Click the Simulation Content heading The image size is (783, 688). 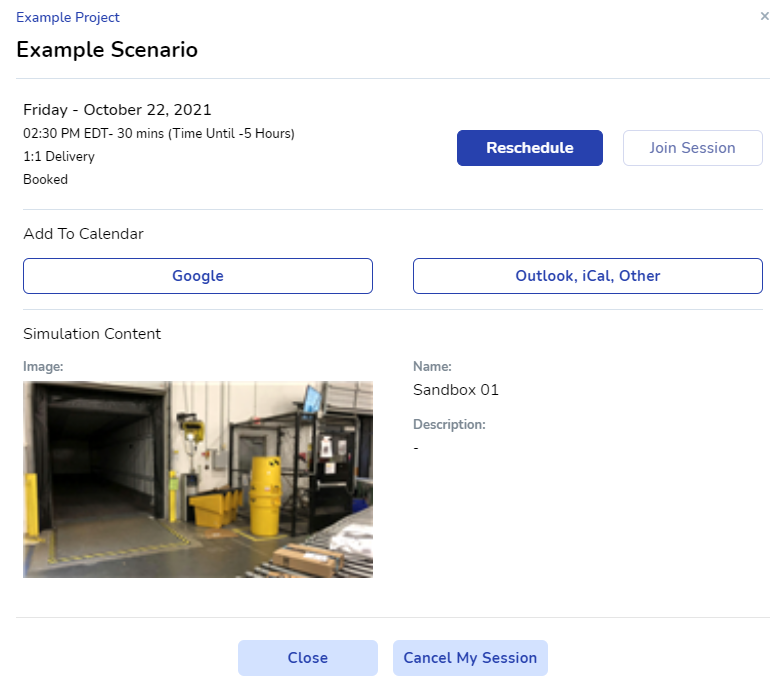(x=92, y=334)
